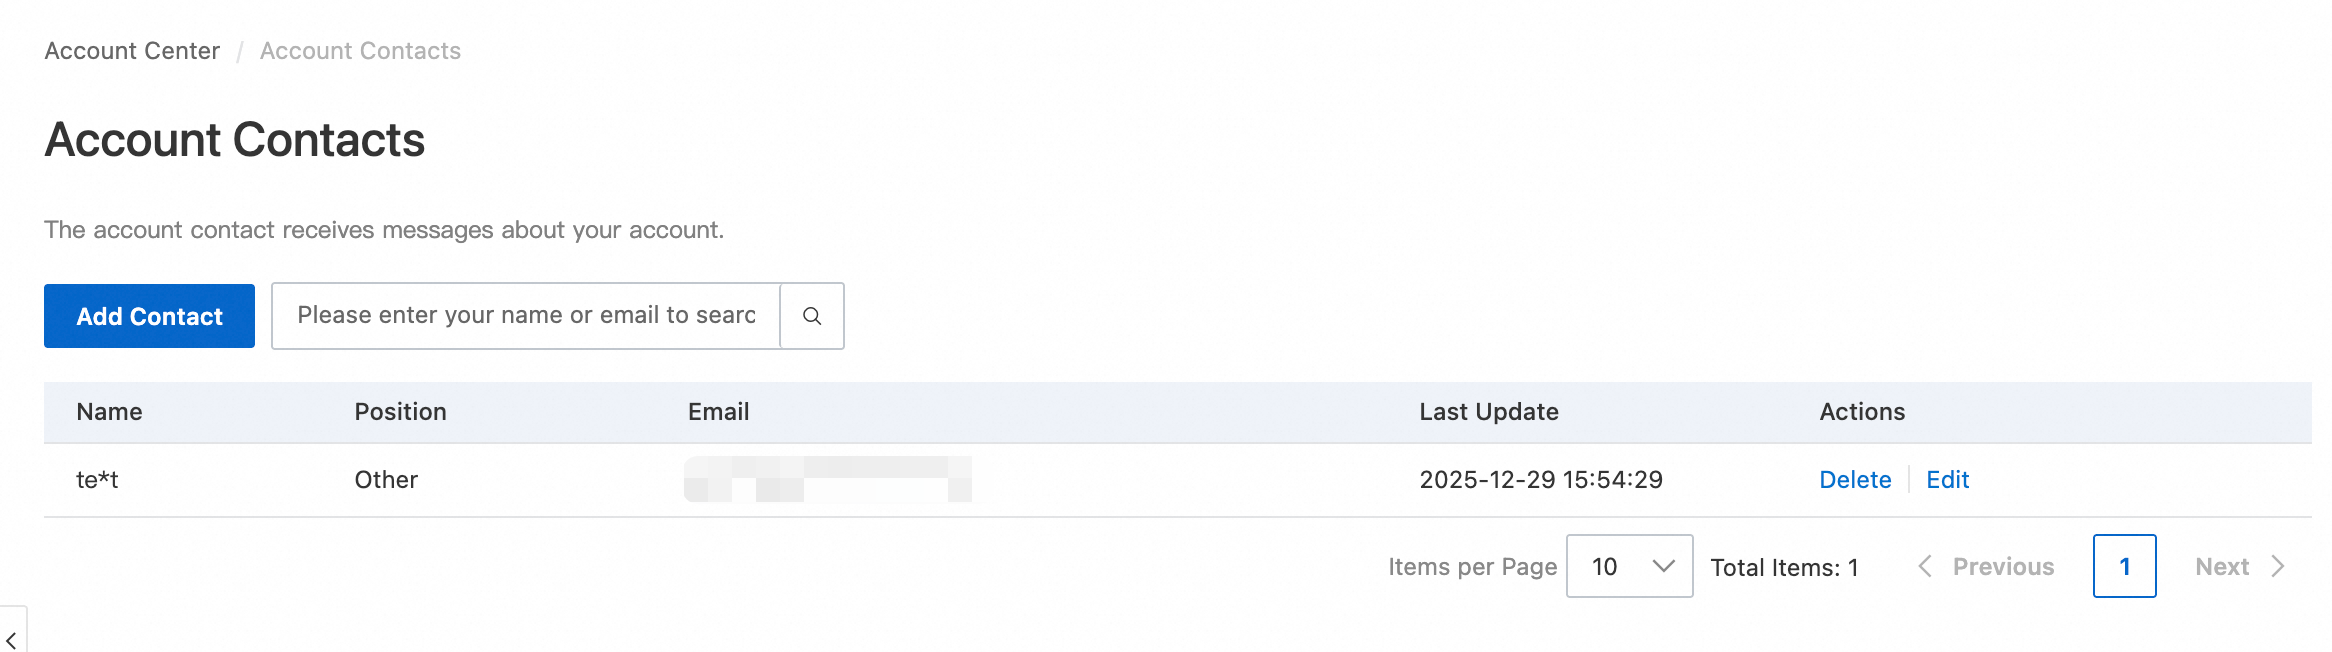The image size is (2332, 652).
Task: Click the Next right arrow icon
Action: point(2279,567)
